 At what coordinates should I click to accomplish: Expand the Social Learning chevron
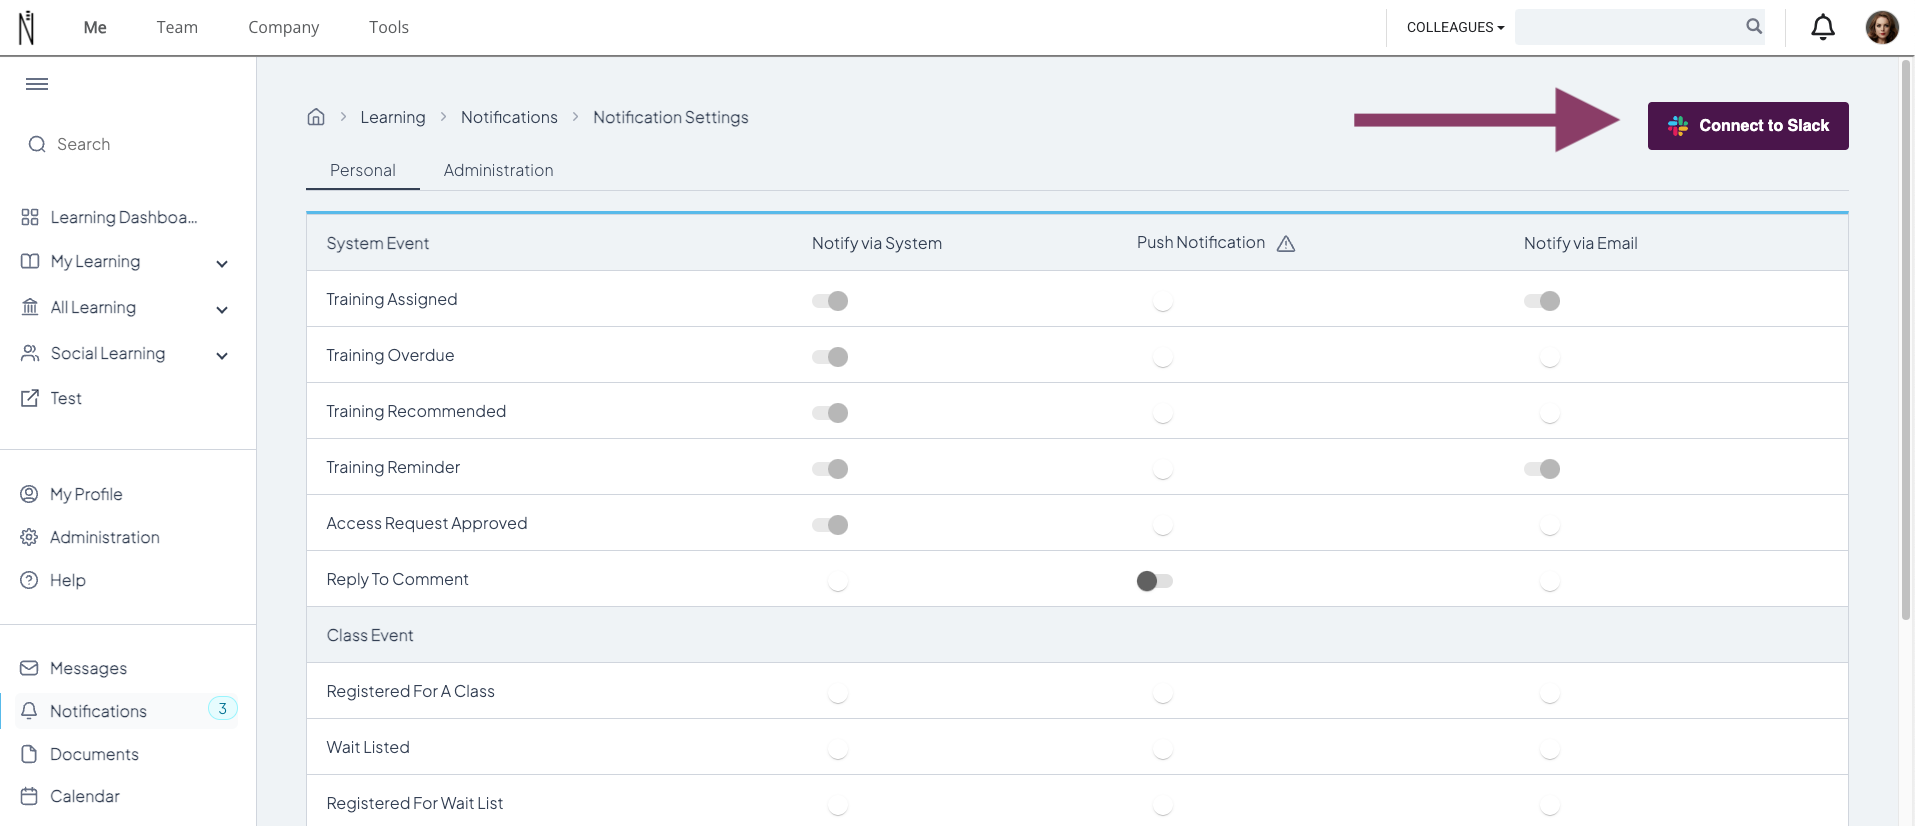222,356
